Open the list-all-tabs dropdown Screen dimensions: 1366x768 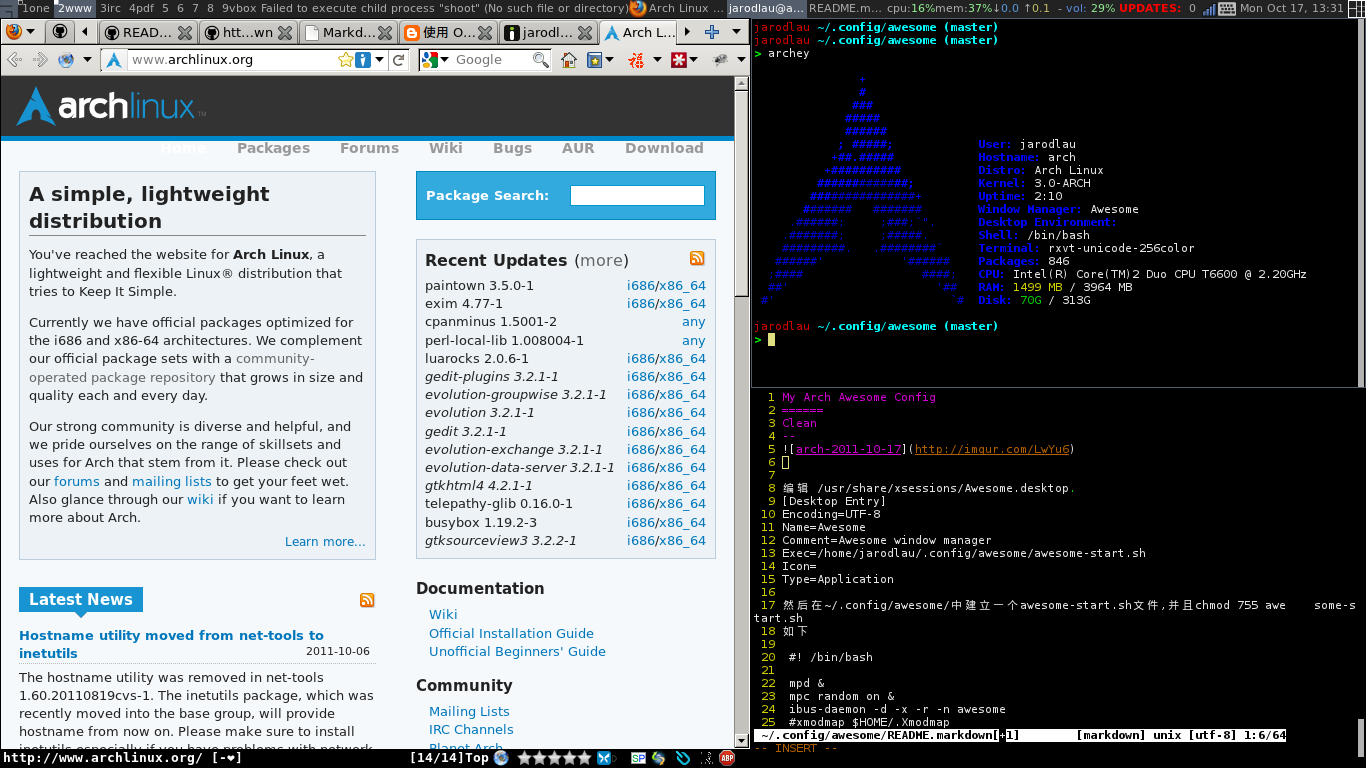pyautogui.click(x=735, y=32)
